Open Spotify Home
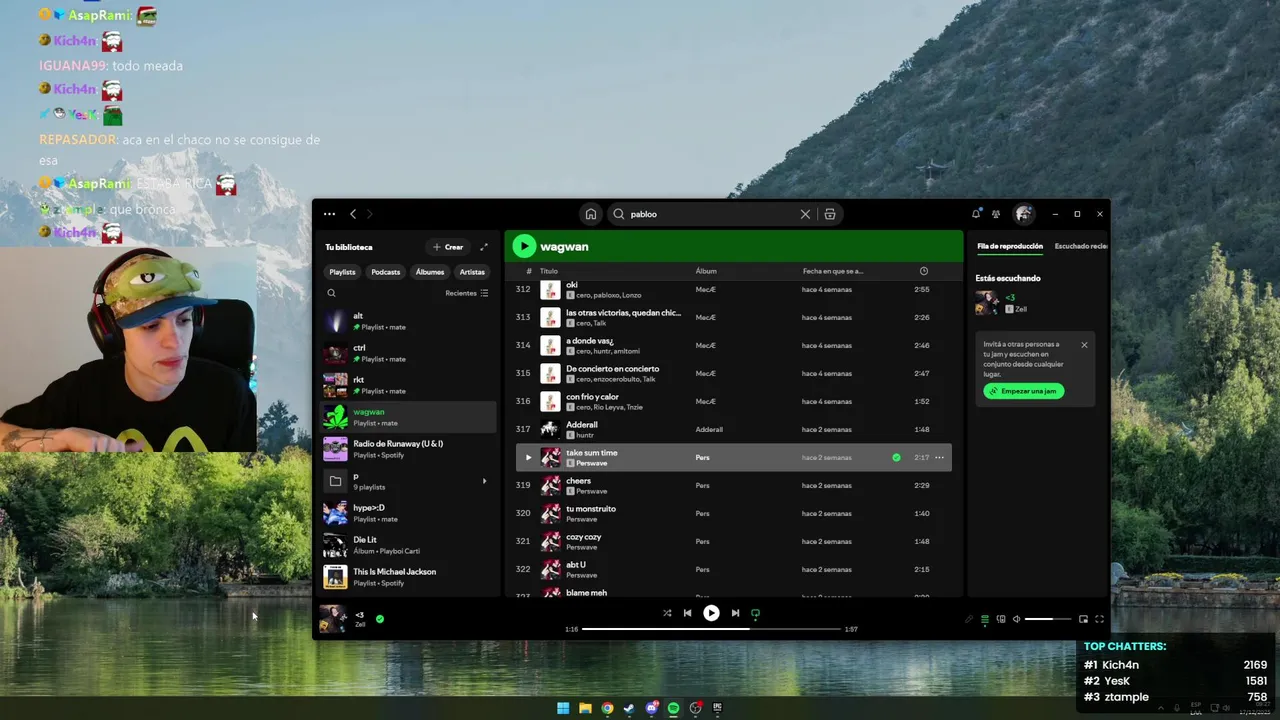Screen dimensions: 1280x720 point(591,214)
